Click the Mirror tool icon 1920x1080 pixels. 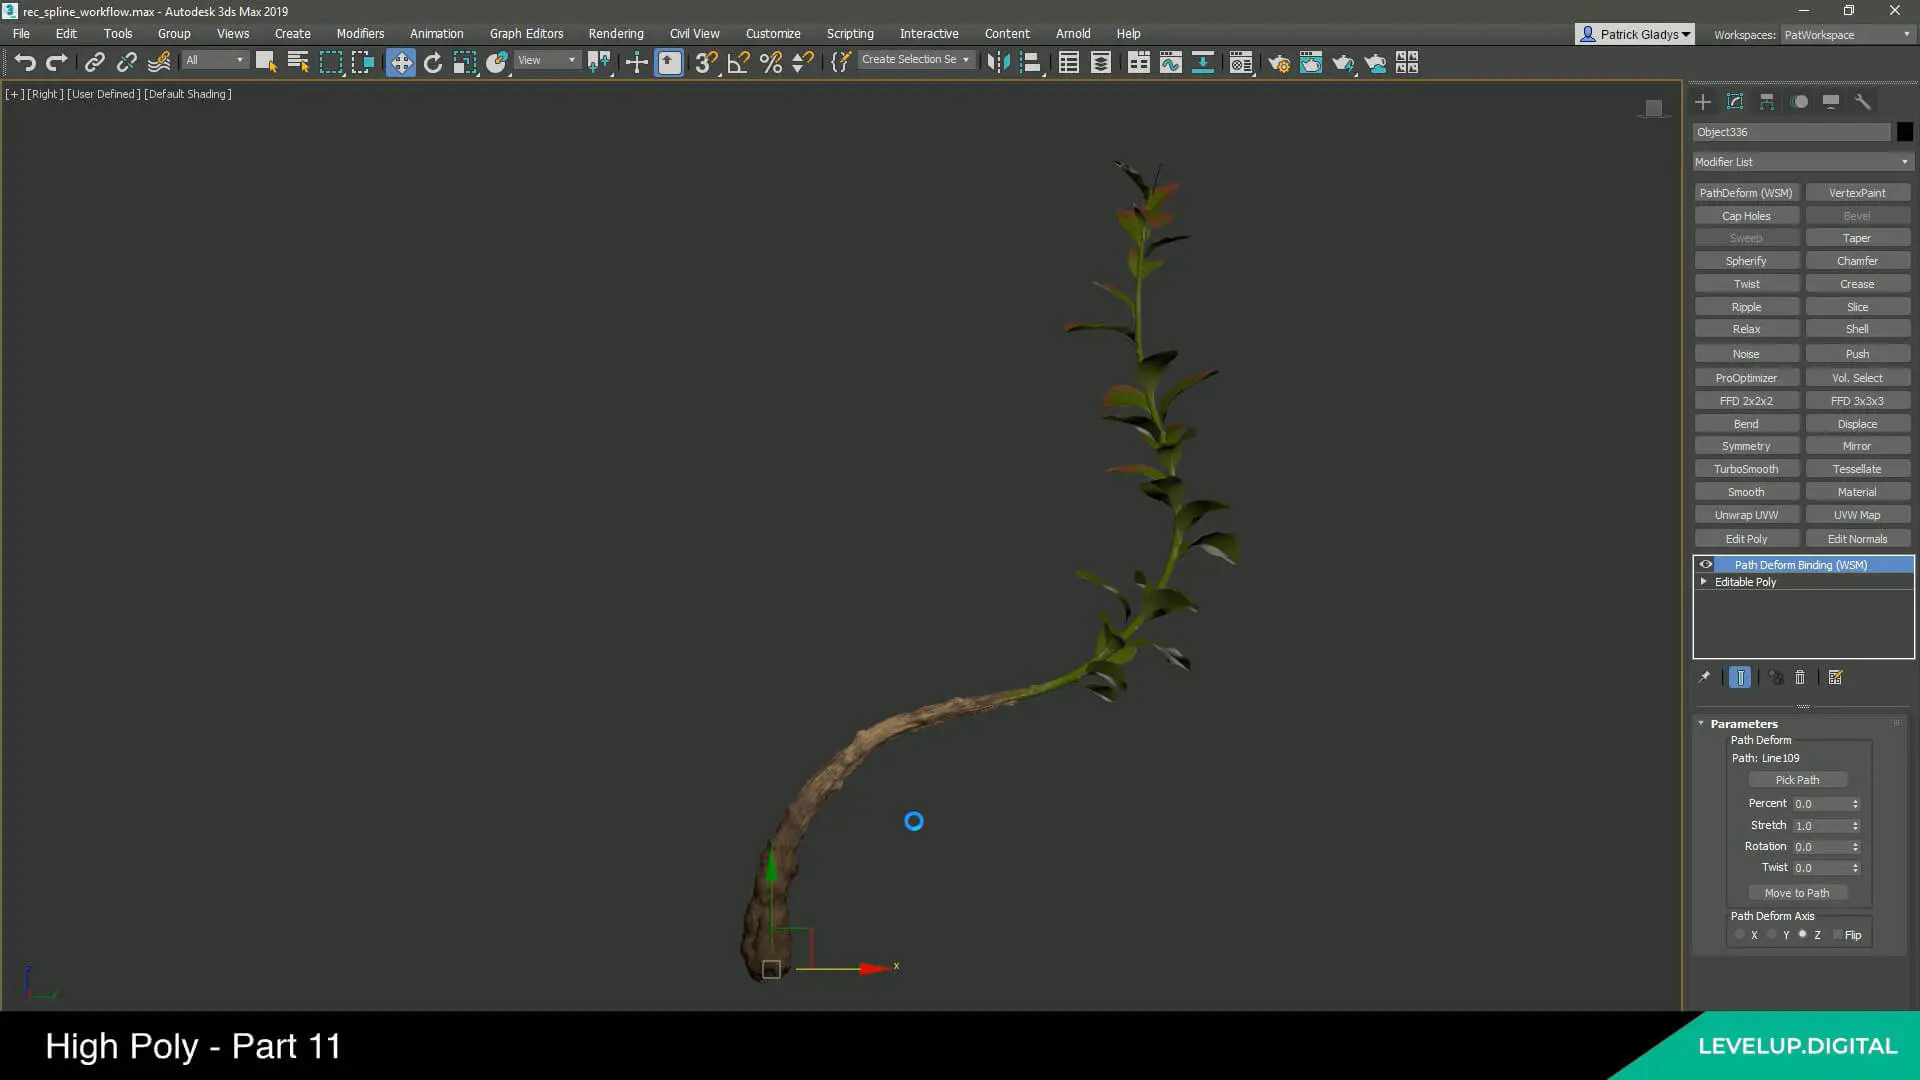pos(998,63)
